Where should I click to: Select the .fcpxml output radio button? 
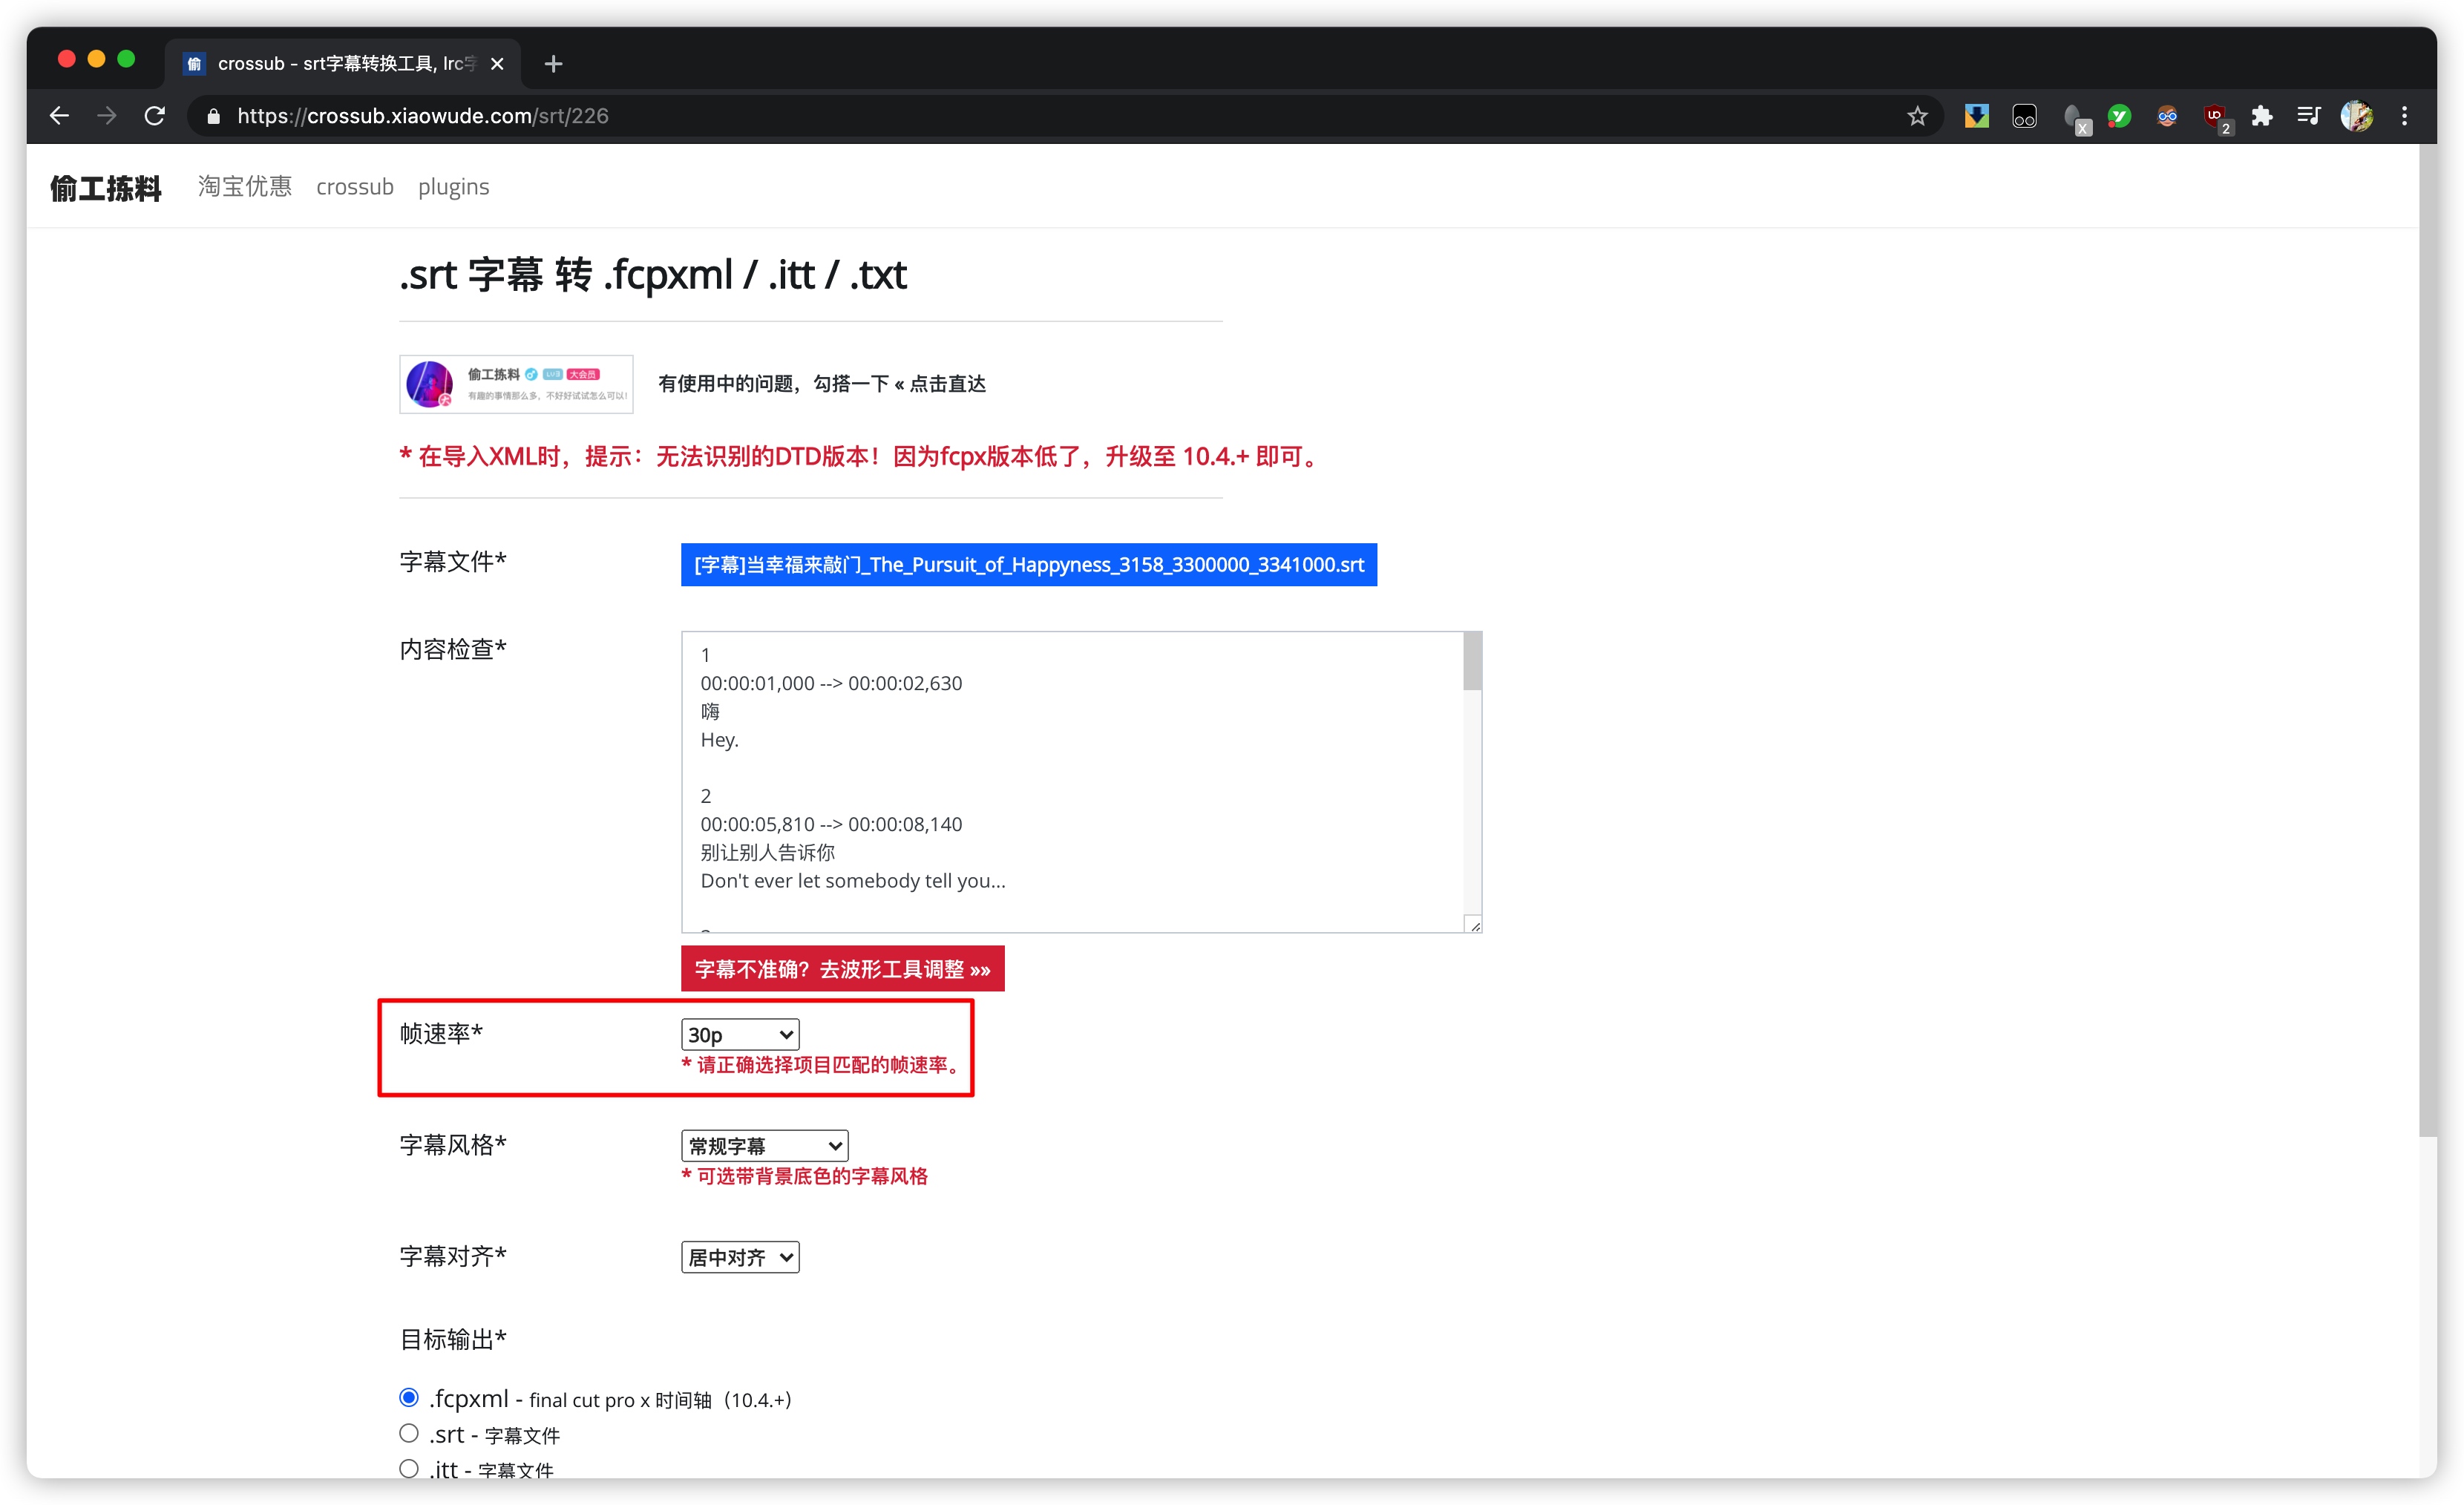[x=409, y=1397]
